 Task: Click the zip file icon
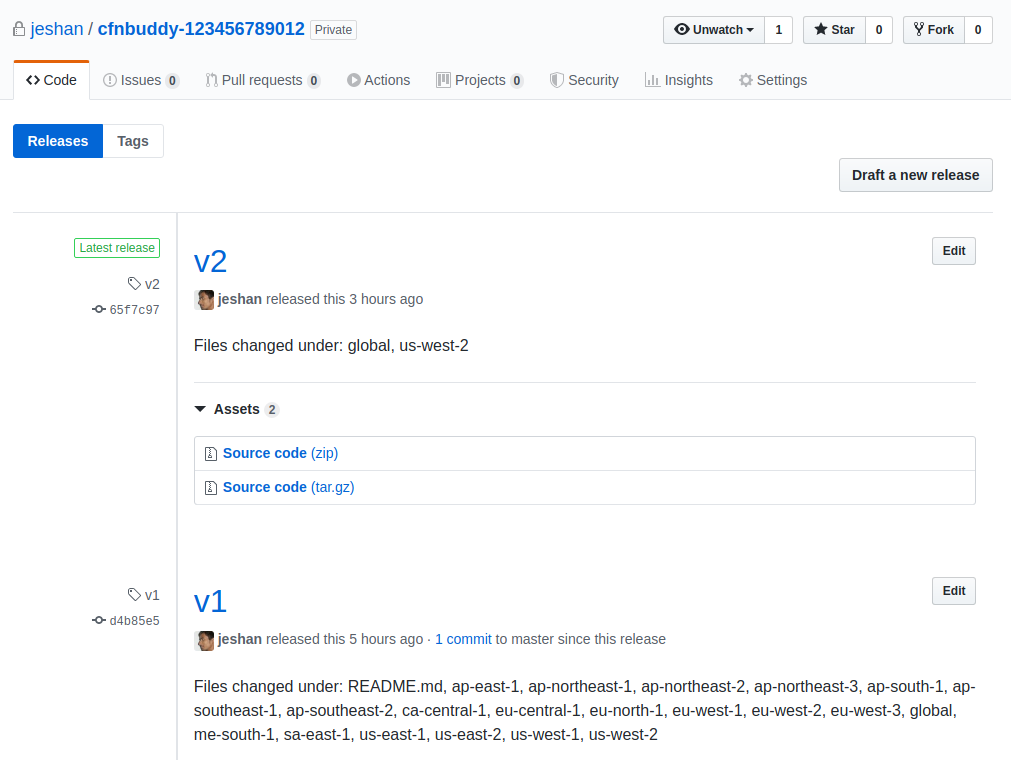(x=211, y=454)
